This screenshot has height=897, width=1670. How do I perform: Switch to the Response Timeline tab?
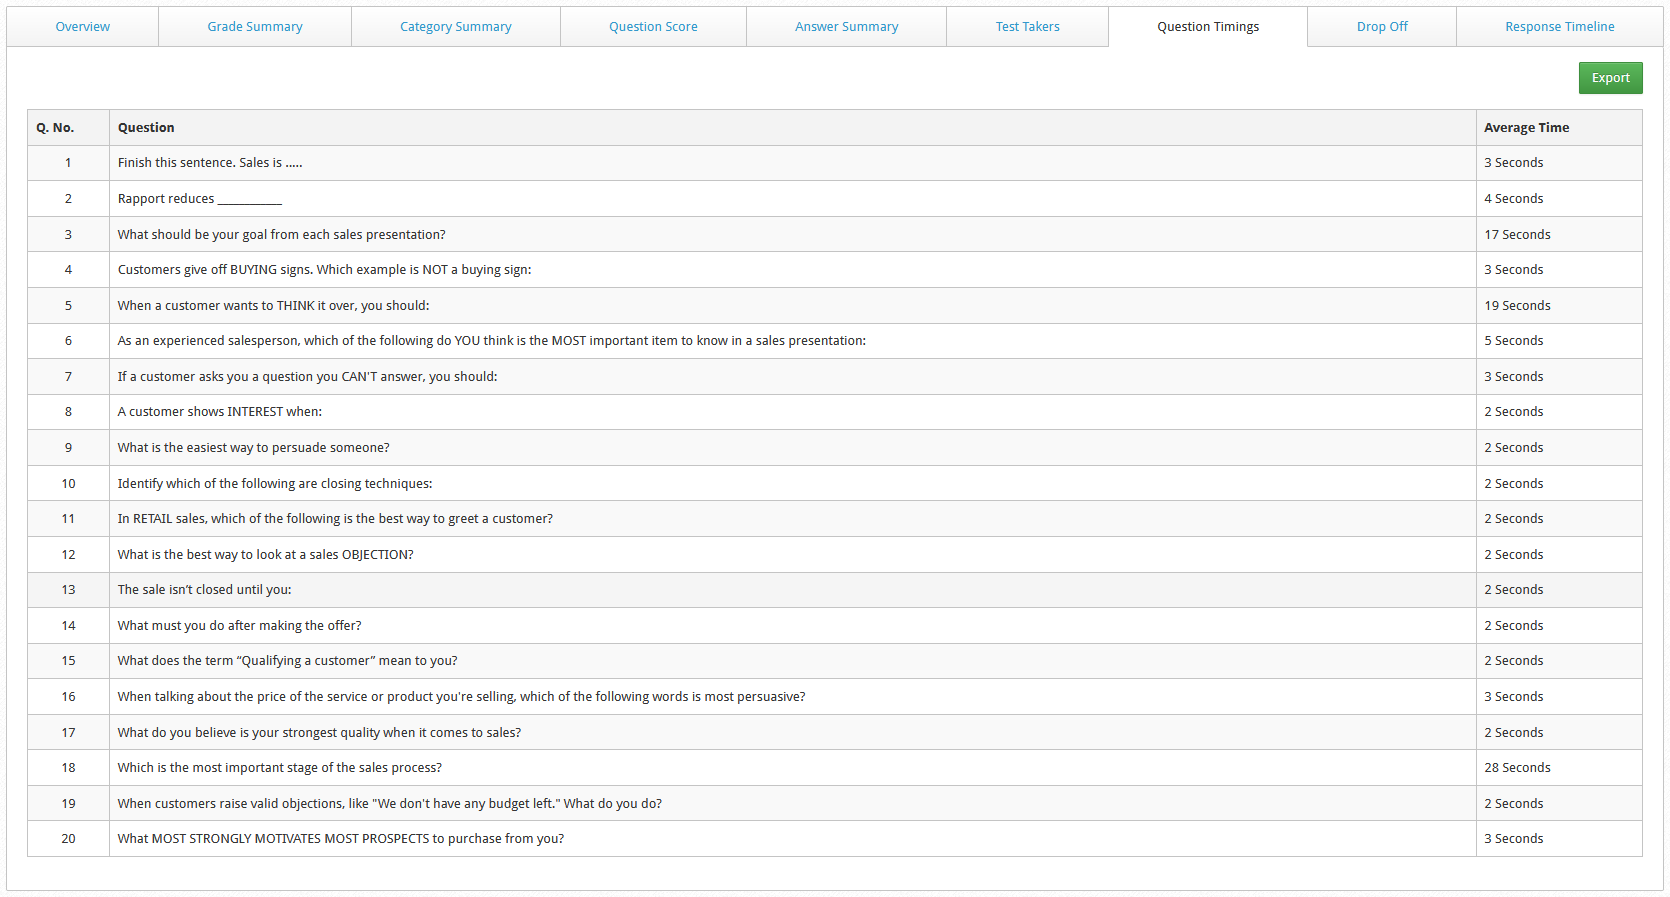1559,27
